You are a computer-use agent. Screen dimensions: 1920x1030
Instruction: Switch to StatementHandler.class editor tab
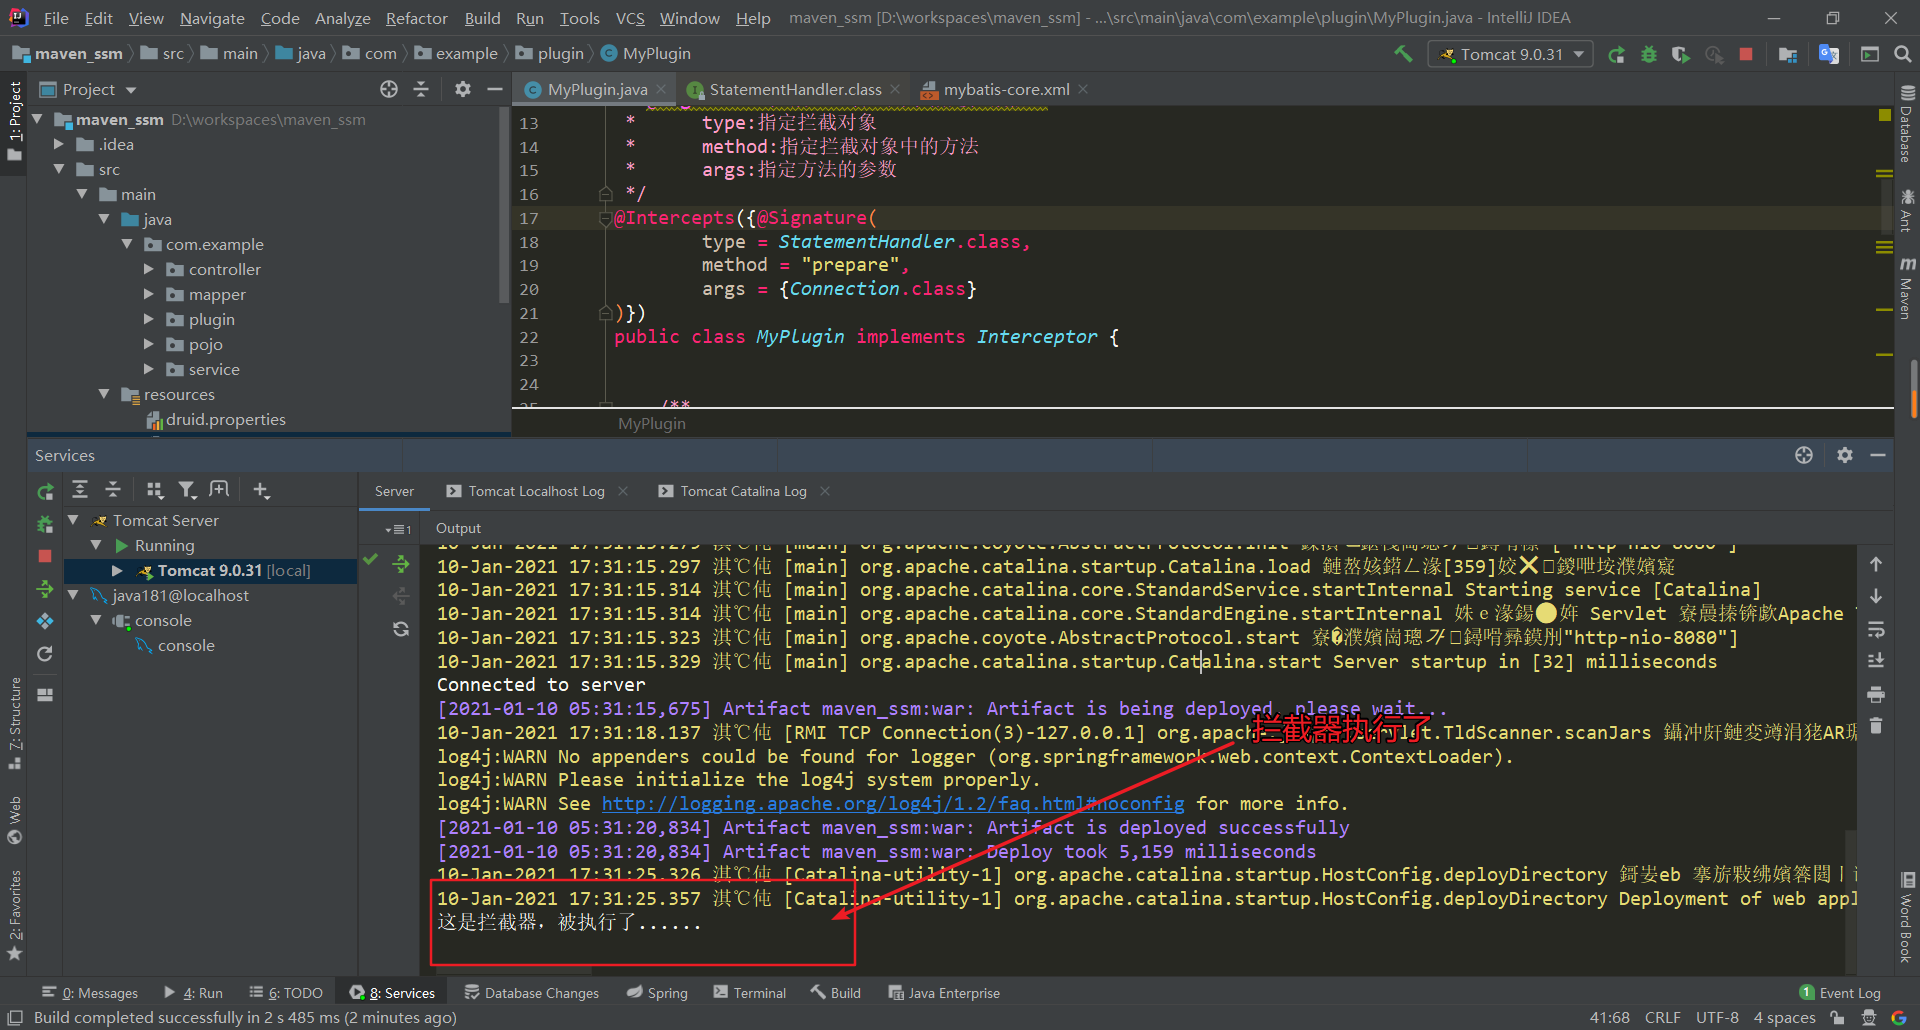click(x=795, y=89)
